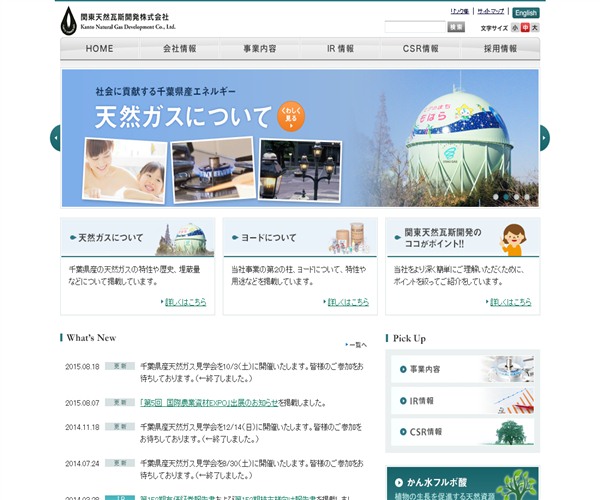The height and width of the screenshot is (500, 600).
Task: Open 詳しくはこちら under ヨードについて
Action: tap(346, 301)
